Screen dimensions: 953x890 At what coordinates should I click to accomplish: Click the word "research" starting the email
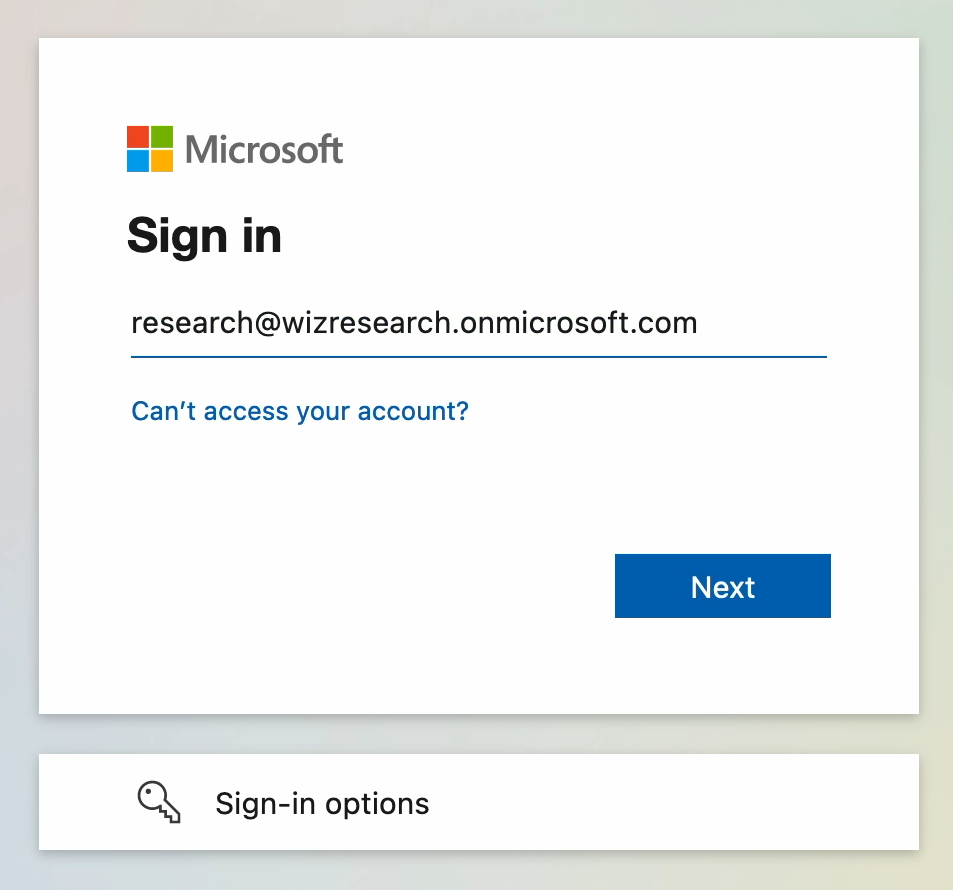tap(192, 323)
